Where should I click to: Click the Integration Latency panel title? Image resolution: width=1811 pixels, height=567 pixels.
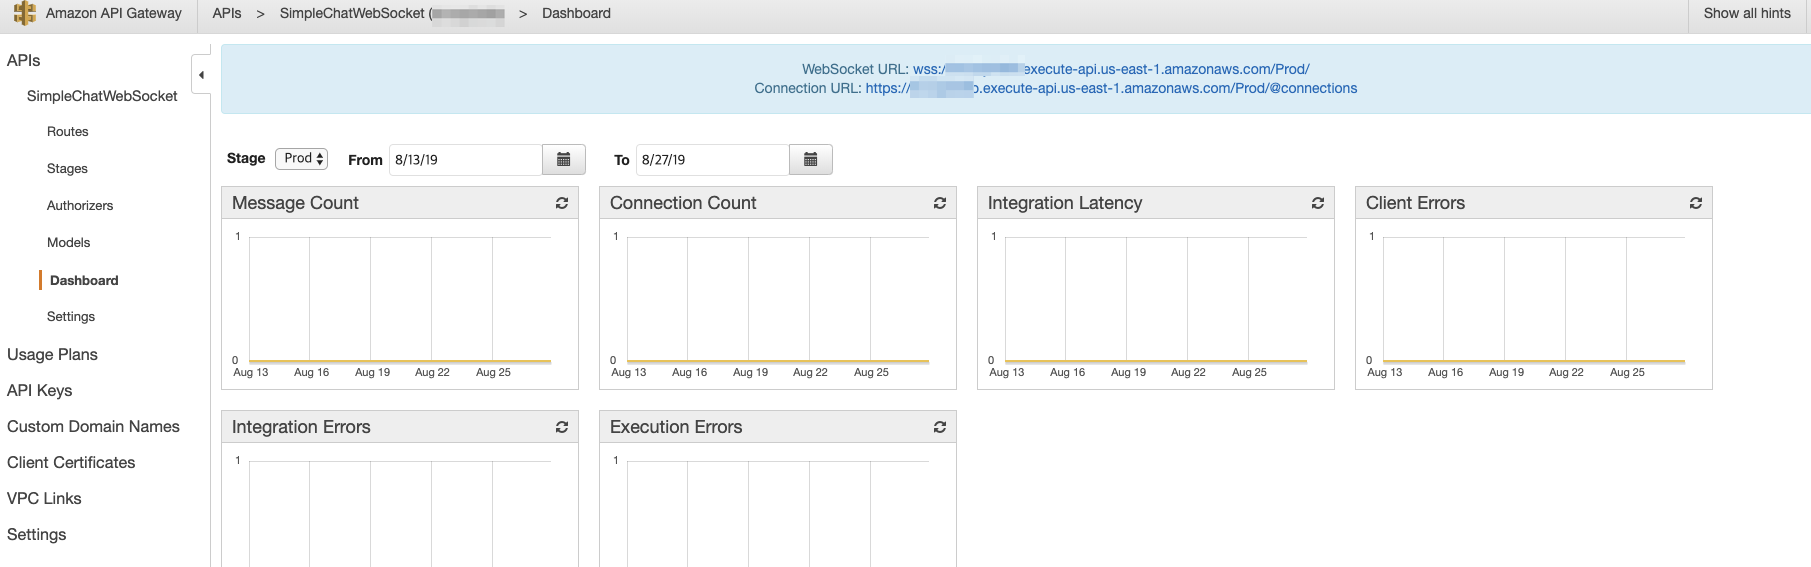click(1065, 203)
